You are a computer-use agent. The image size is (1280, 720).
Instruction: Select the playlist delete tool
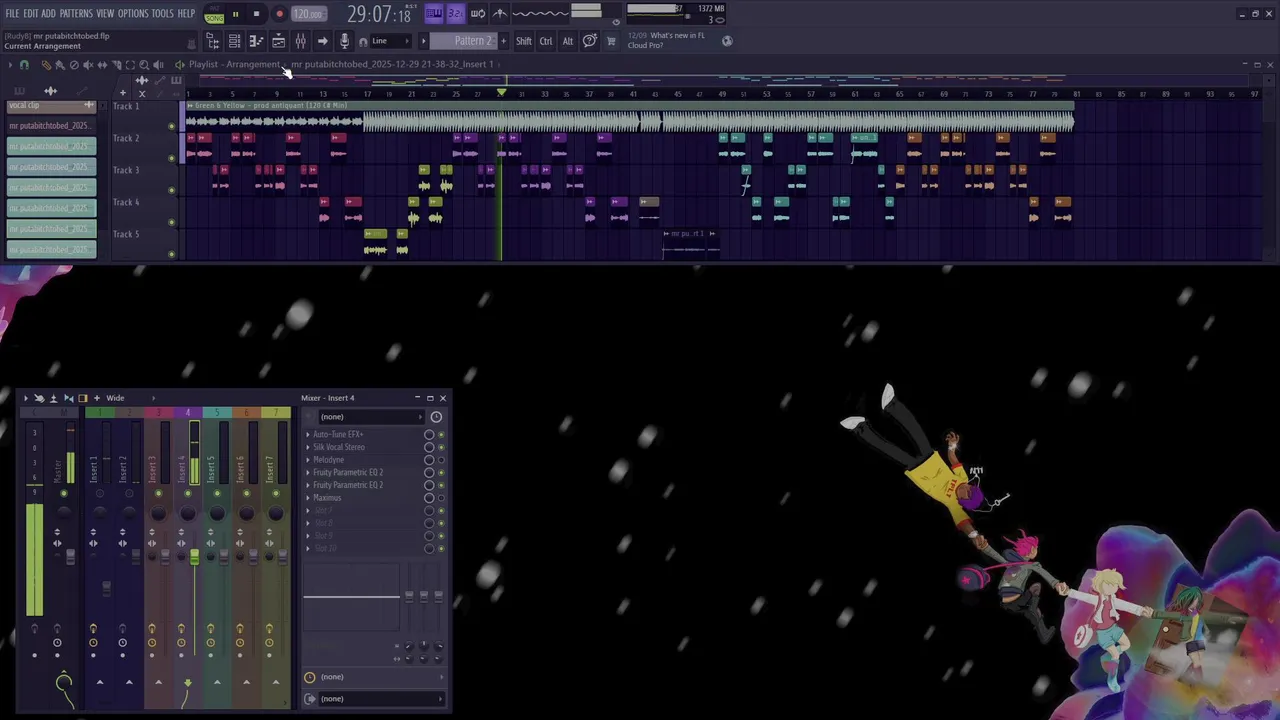coord(74,65)
